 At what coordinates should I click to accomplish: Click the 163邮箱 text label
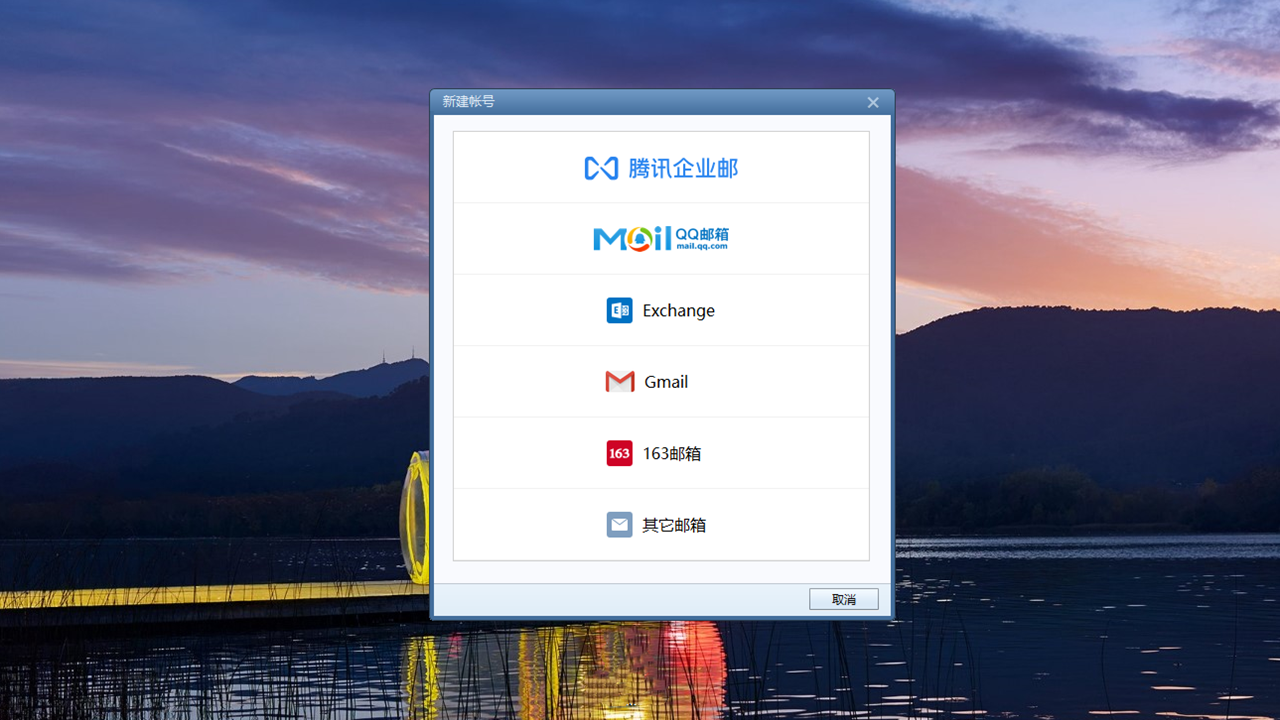coord(674,453)
